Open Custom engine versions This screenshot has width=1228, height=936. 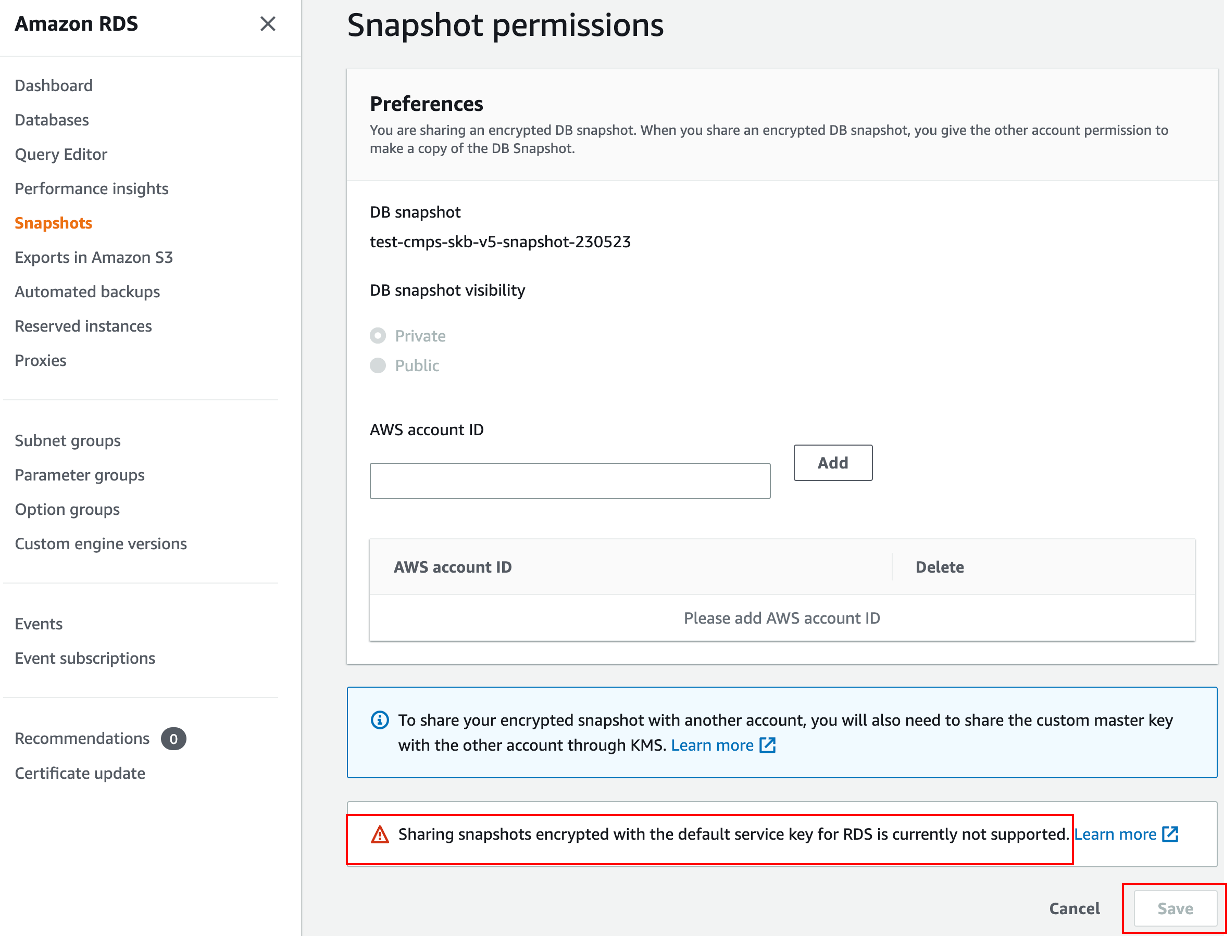(x=101, y=544)
